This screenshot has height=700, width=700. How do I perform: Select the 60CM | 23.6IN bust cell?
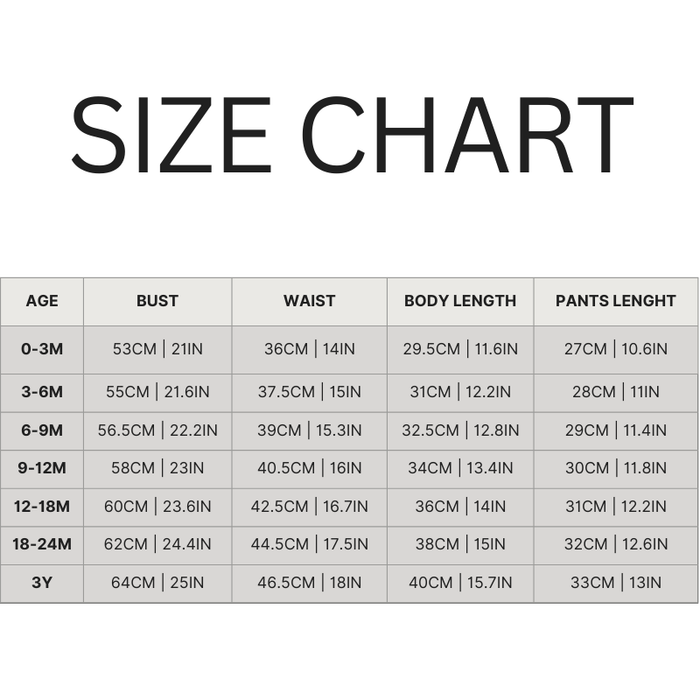pyautogui.click(x=158, y=506)
